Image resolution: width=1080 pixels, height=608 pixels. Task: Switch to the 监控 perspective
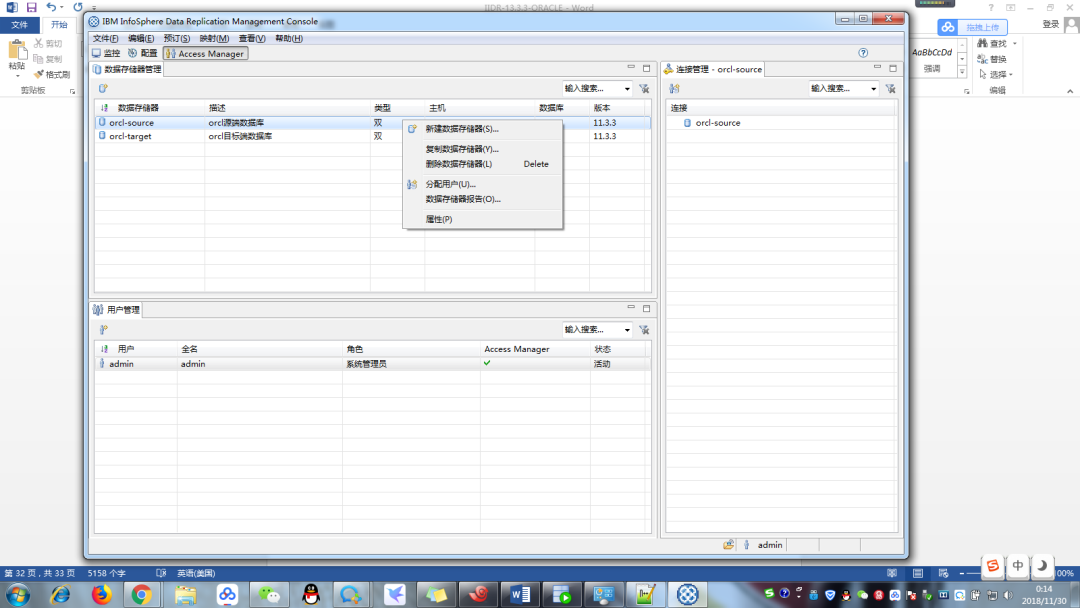(x=106, y=54)
